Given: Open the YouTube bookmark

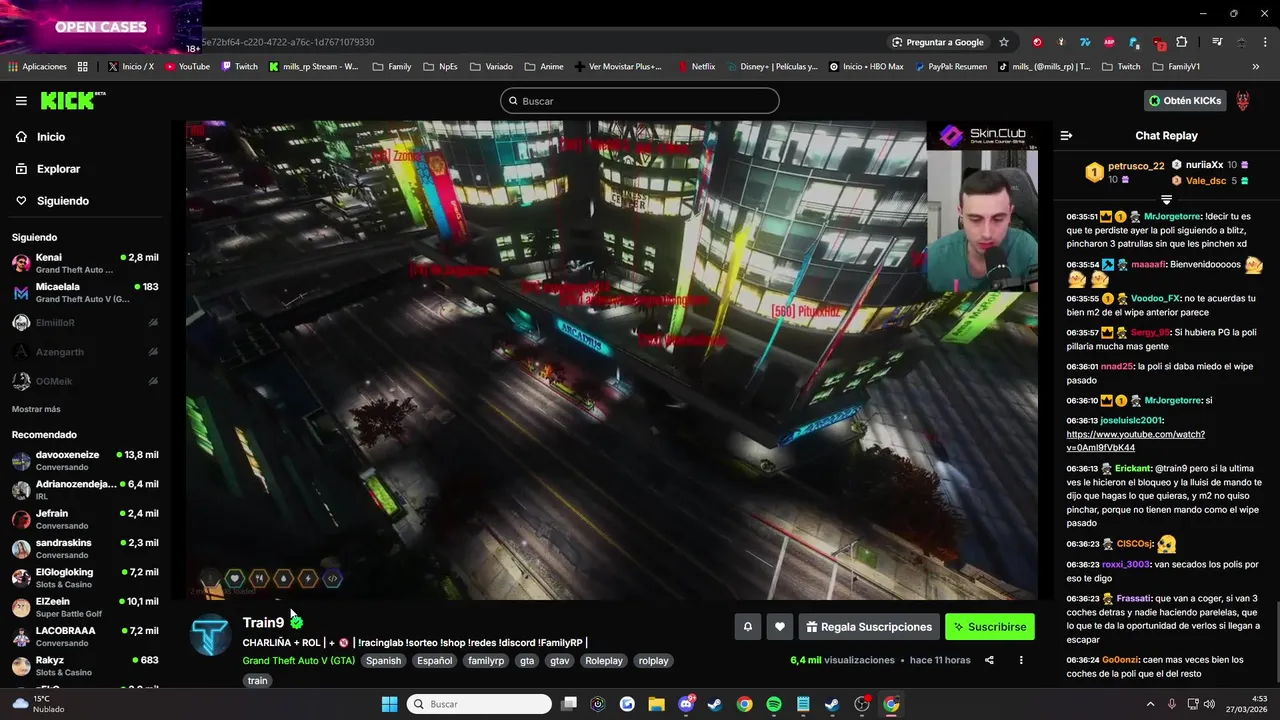Looking at the screenshot, I should tap(187, 67).
